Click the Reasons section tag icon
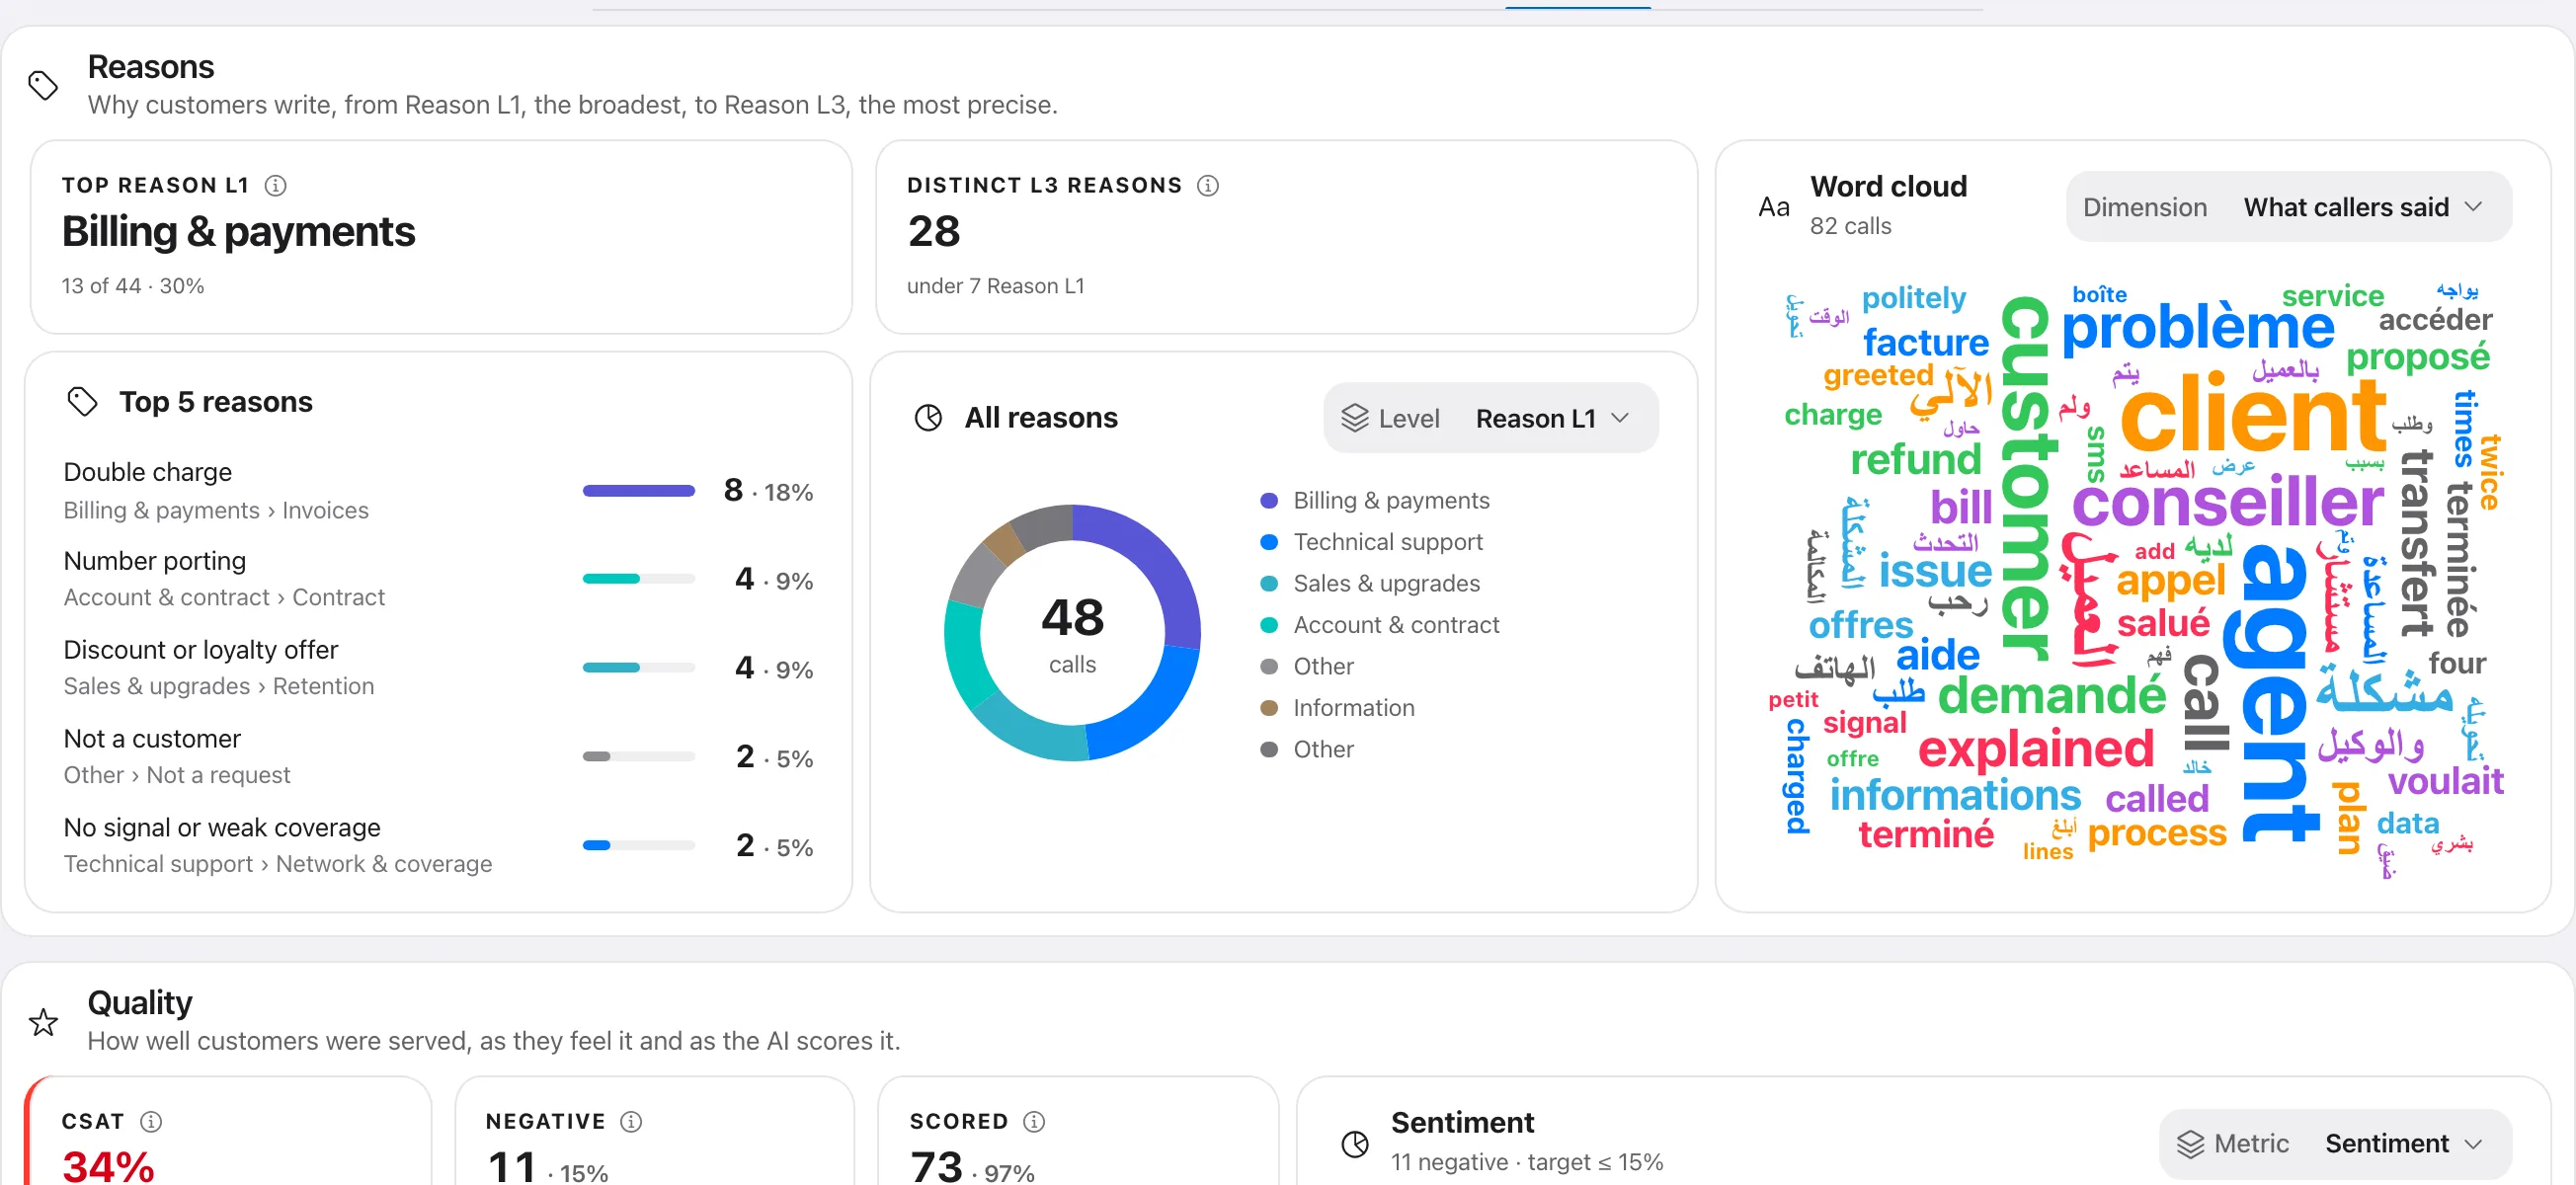The image size is (2576, 1185). pos(43,85)
